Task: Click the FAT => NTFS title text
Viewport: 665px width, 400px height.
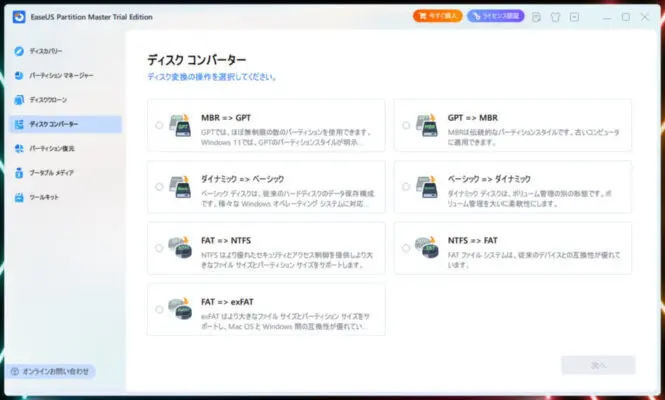Action: pos(226,241)
